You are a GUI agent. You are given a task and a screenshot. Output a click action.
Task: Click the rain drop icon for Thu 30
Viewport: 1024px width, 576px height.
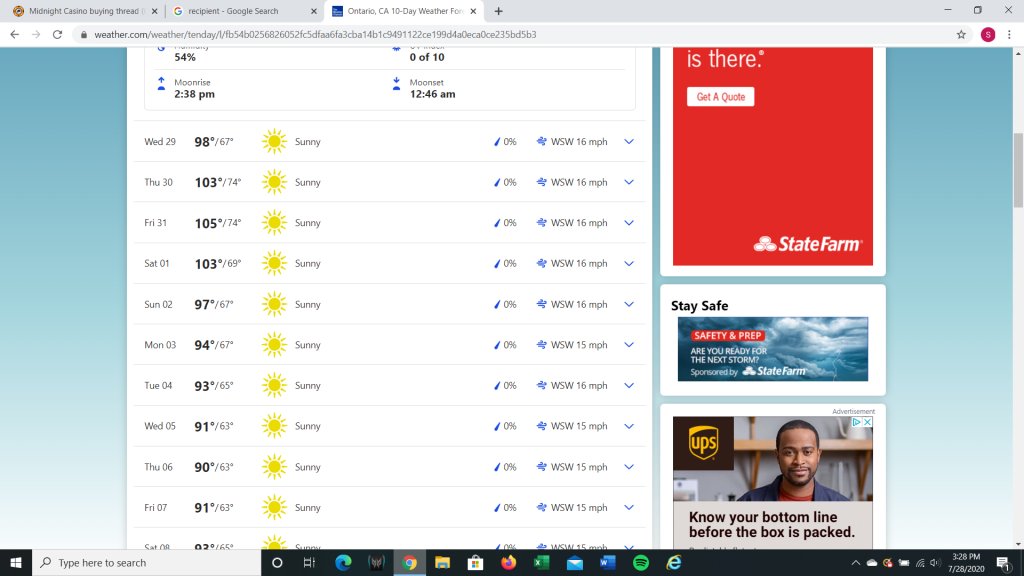pos(497,183)
